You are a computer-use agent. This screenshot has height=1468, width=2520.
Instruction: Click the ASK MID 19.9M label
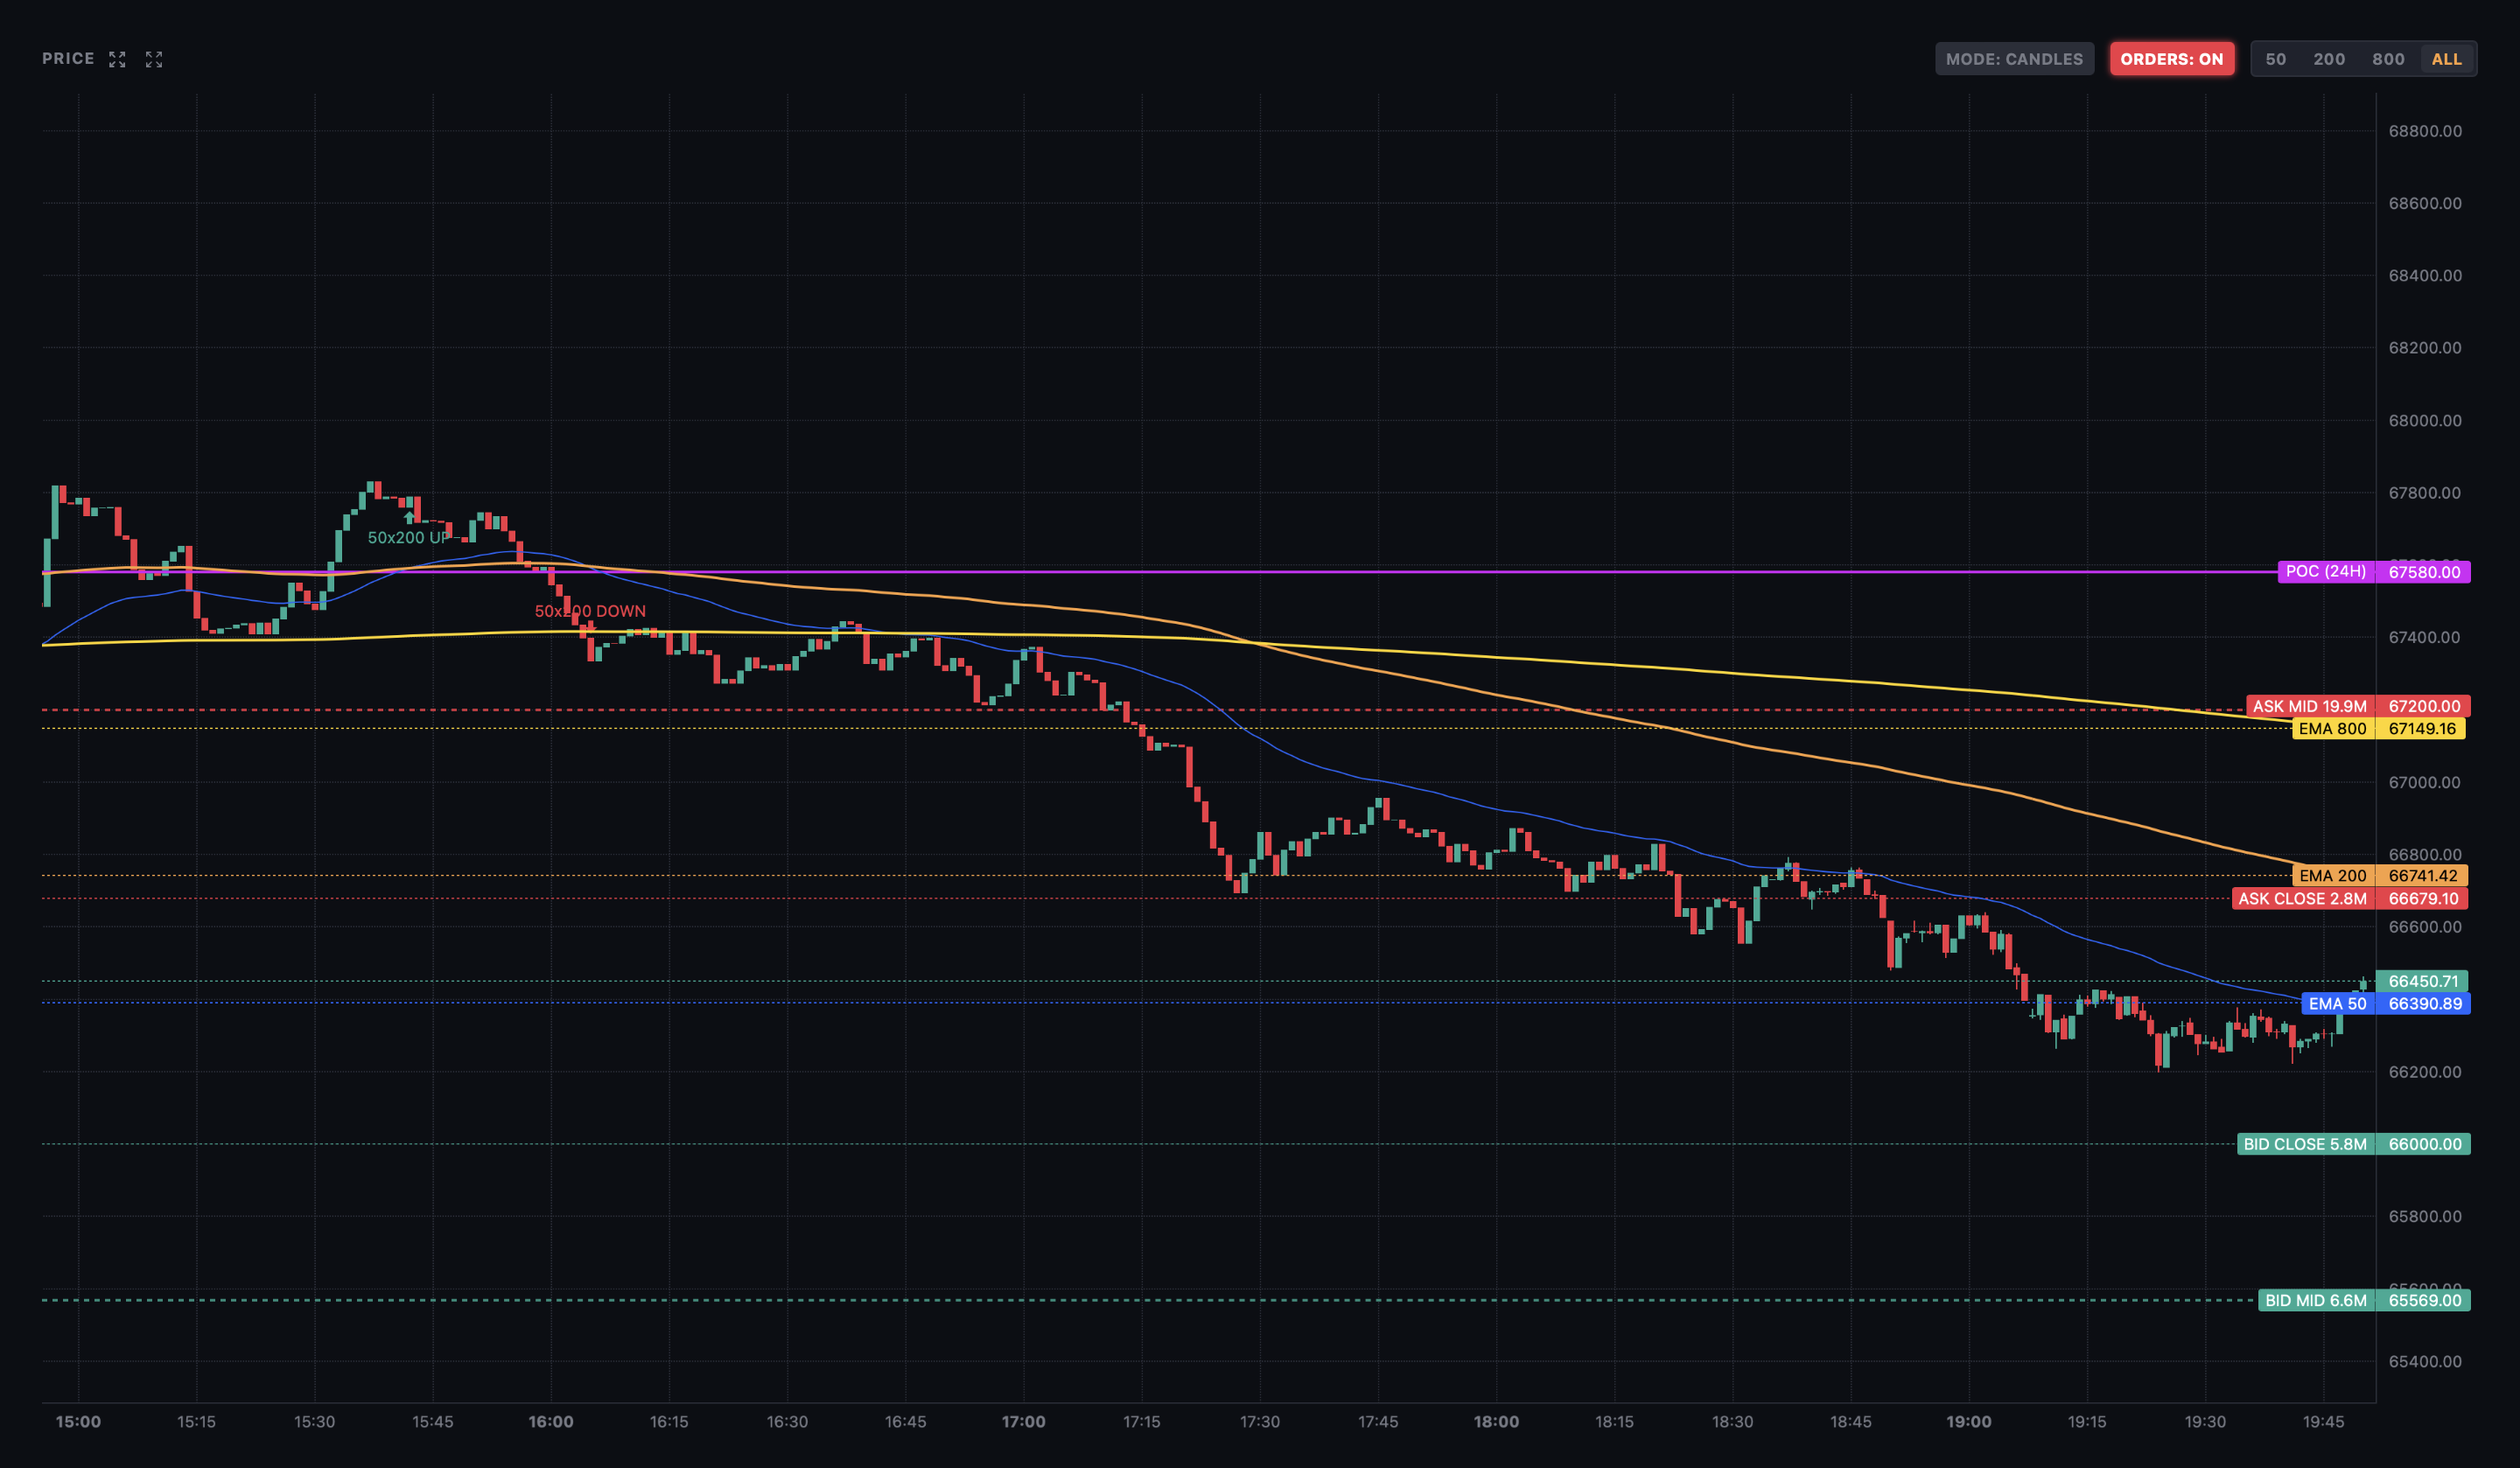(2309, 706)
